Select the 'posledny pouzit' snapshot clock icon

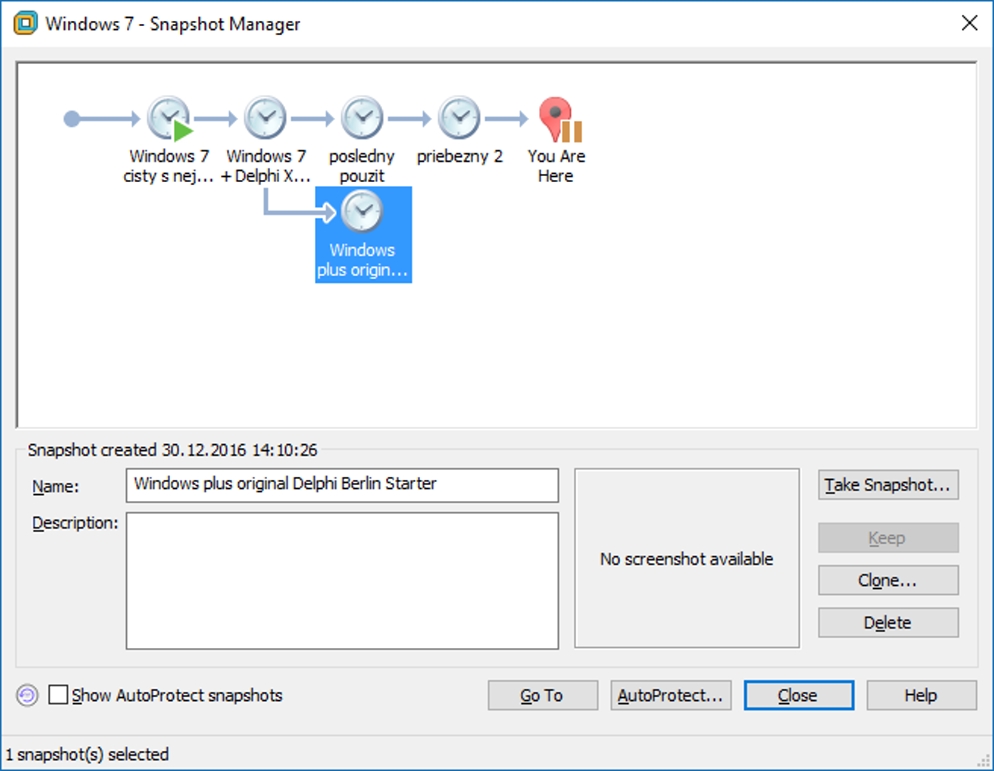coord(362,118)
